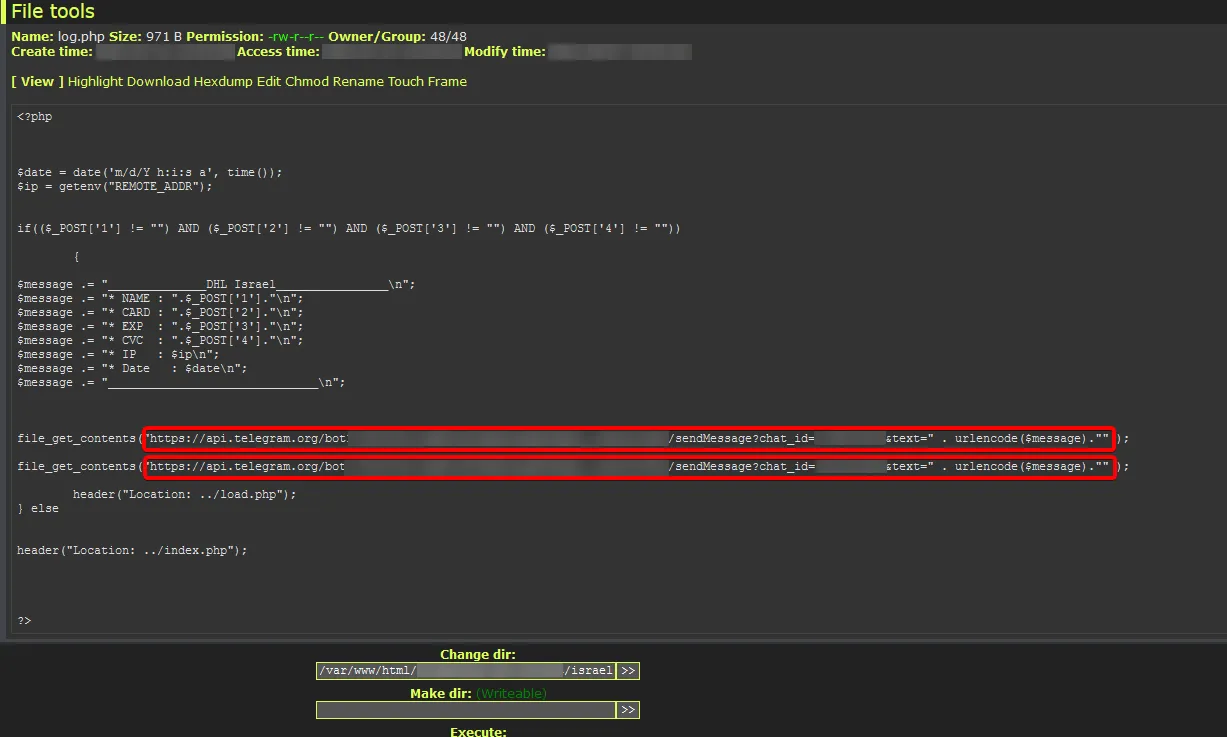Focus the Change dir path field
This screenshot has width=1227, height=737.
pos(466,671)
